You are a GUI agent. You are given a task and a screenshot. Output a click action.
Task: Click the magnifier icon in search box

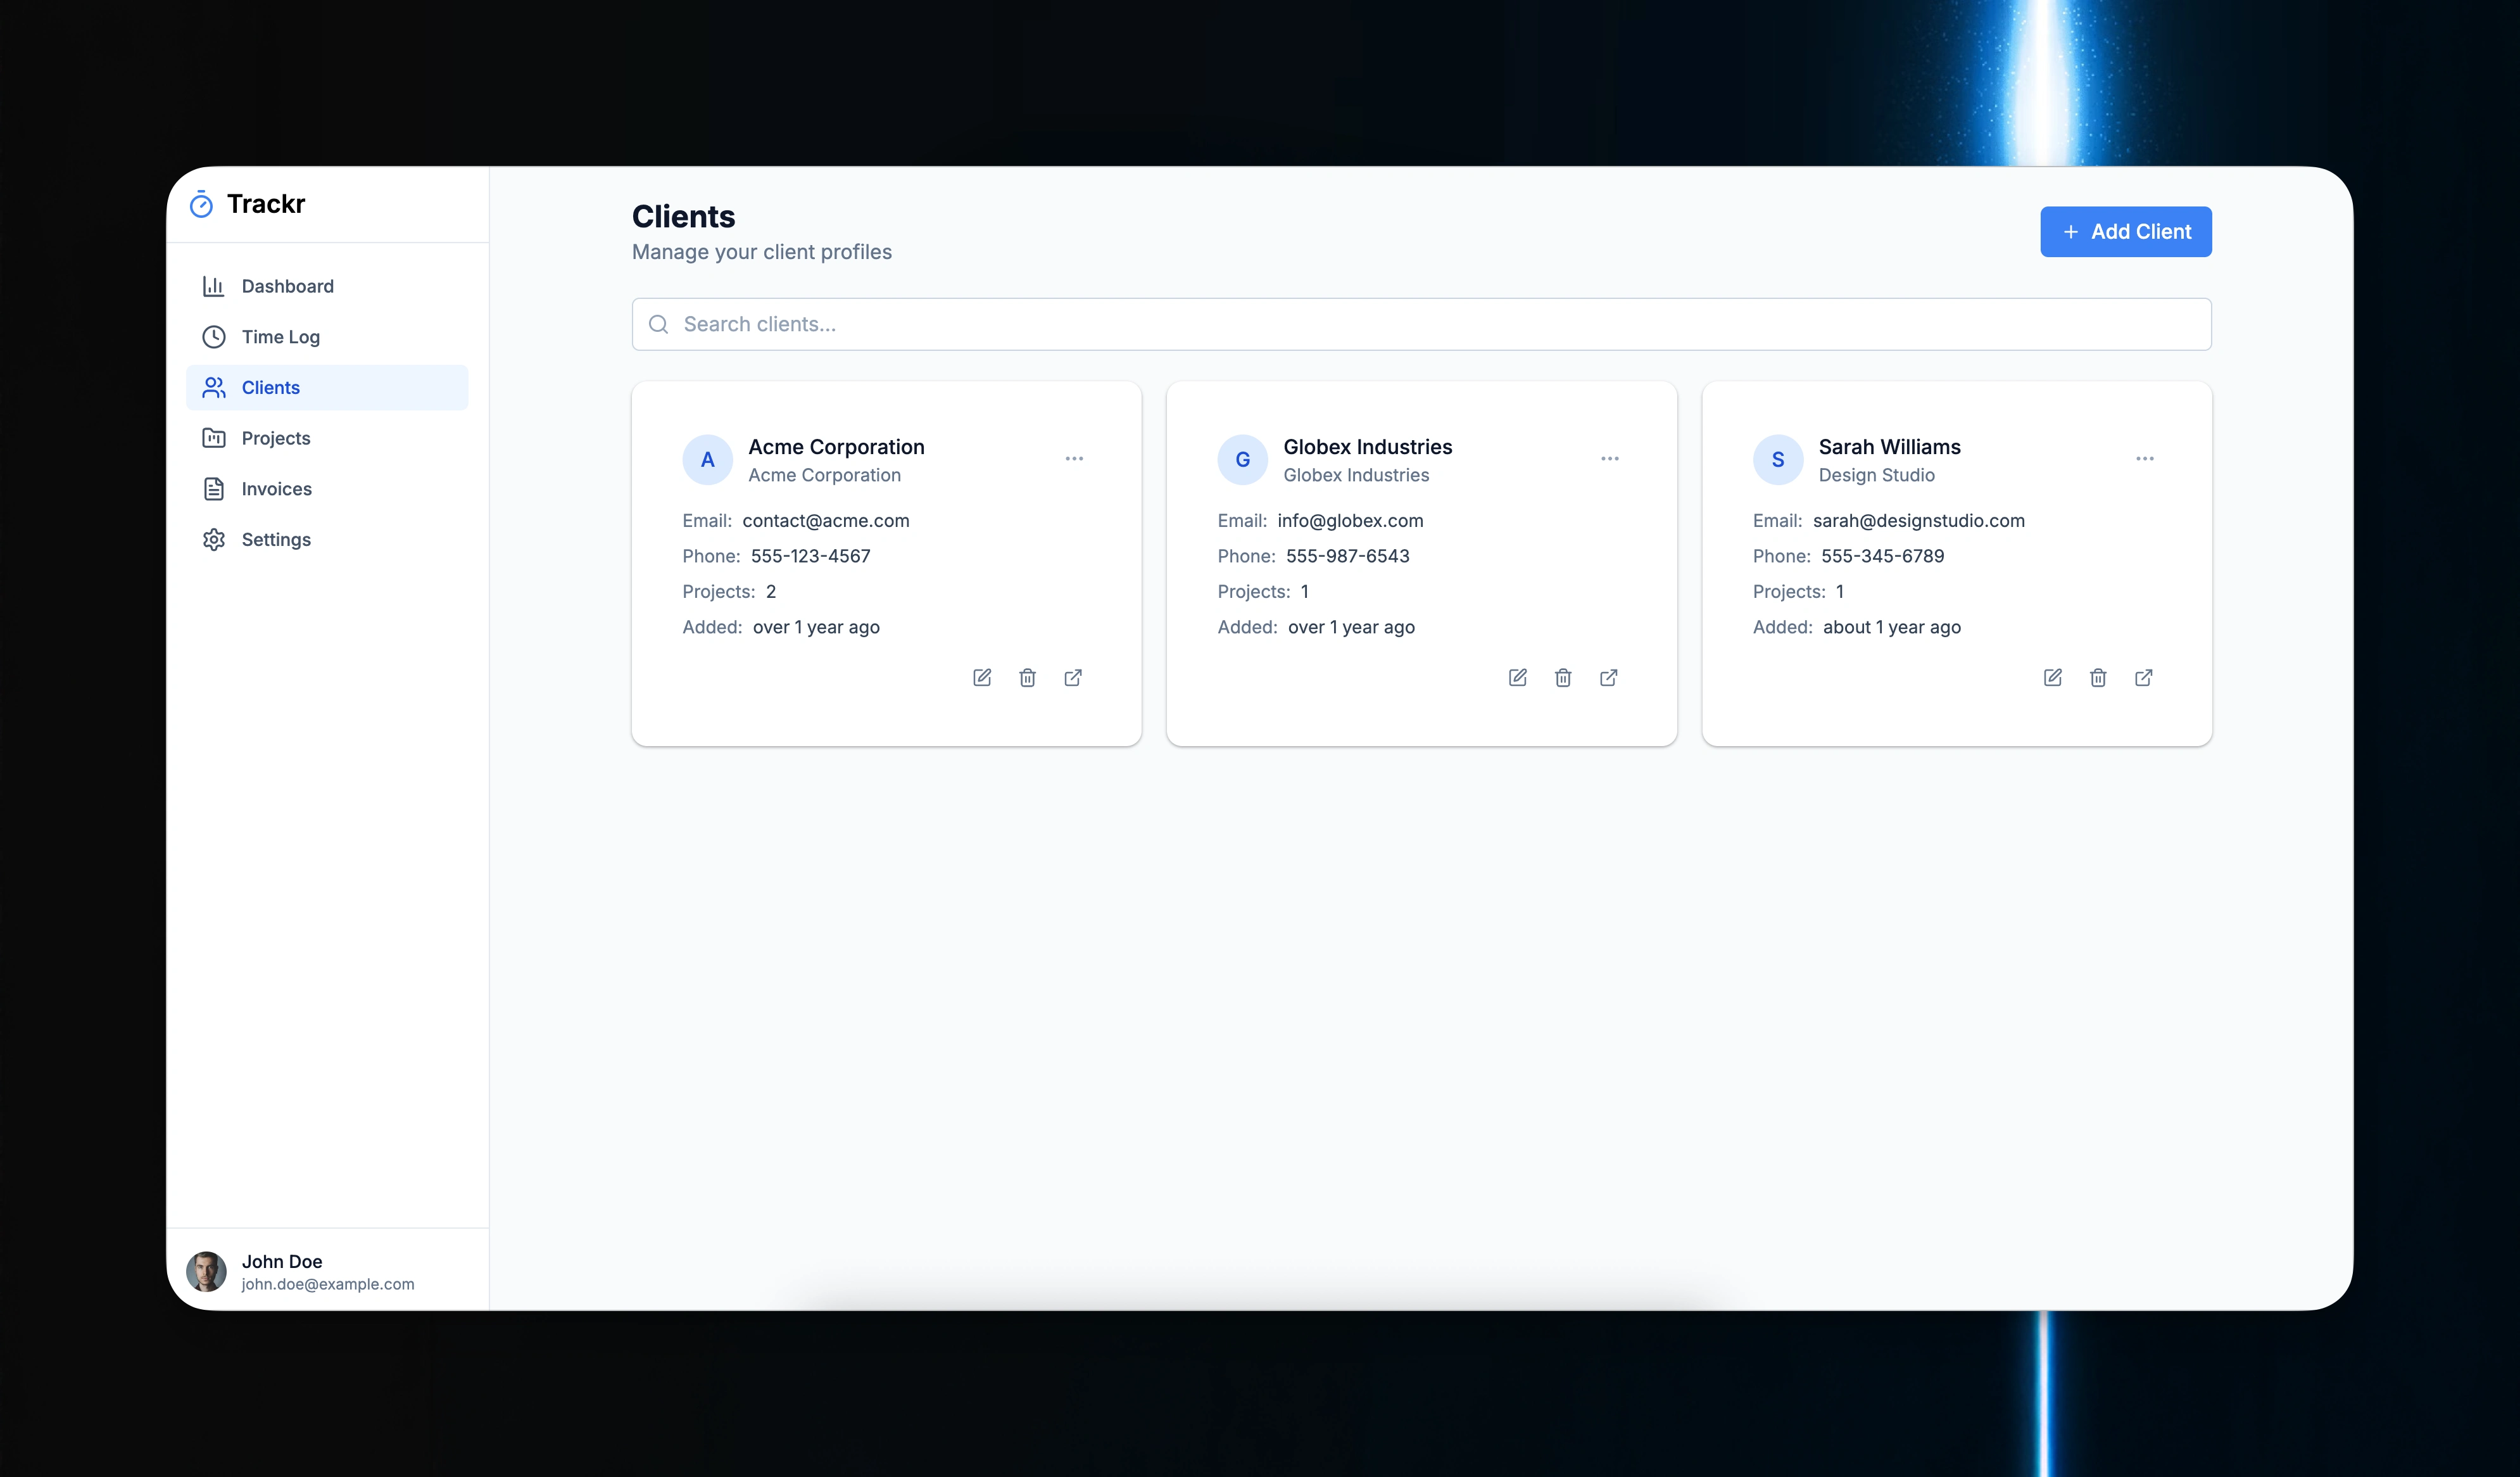click(x=658, y=324)
